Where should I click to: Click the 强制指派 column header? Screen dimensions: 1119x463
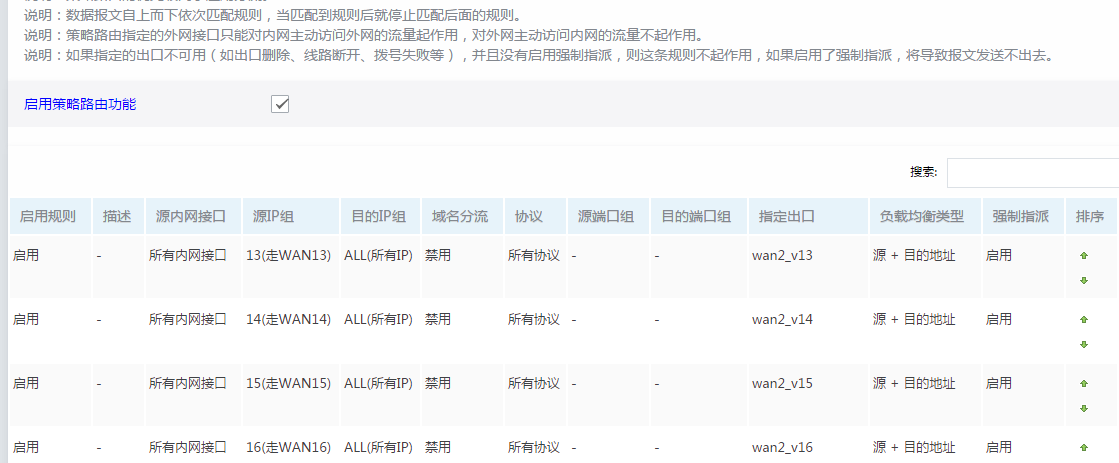point(1023,217)
